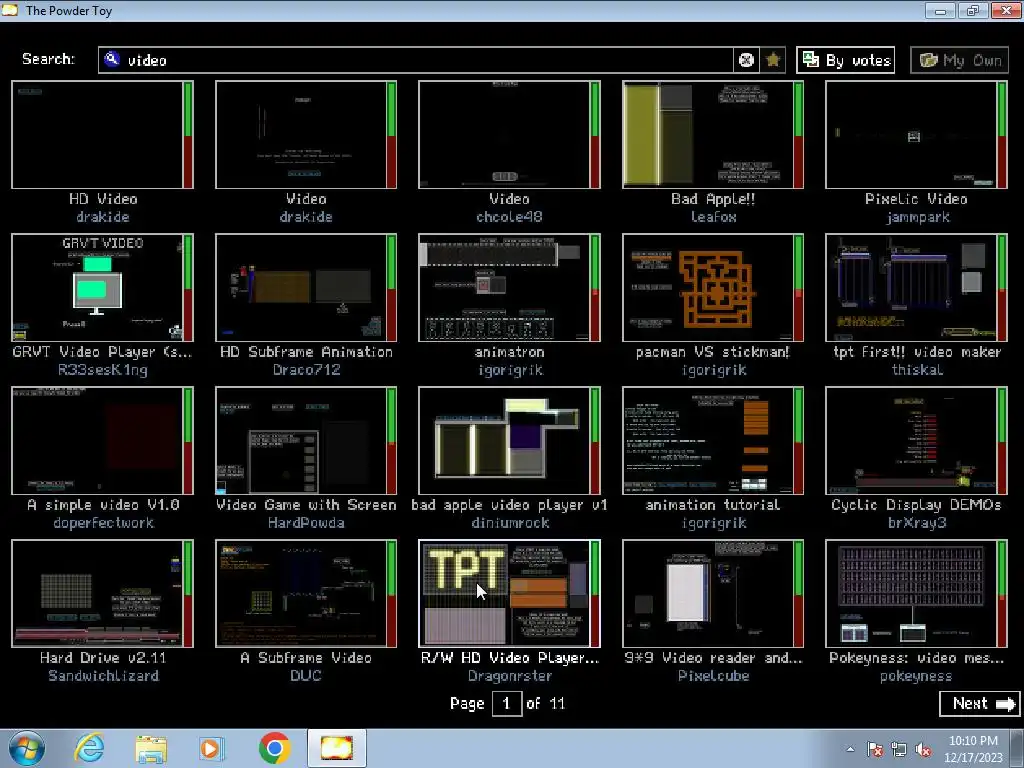
Task: Open File Explorer from the taskbar
Action: tap(151, 749)
